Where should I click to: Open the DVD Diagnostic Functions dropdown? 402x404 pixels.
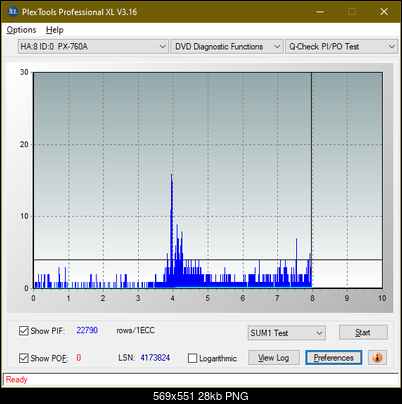pos(227,47)
